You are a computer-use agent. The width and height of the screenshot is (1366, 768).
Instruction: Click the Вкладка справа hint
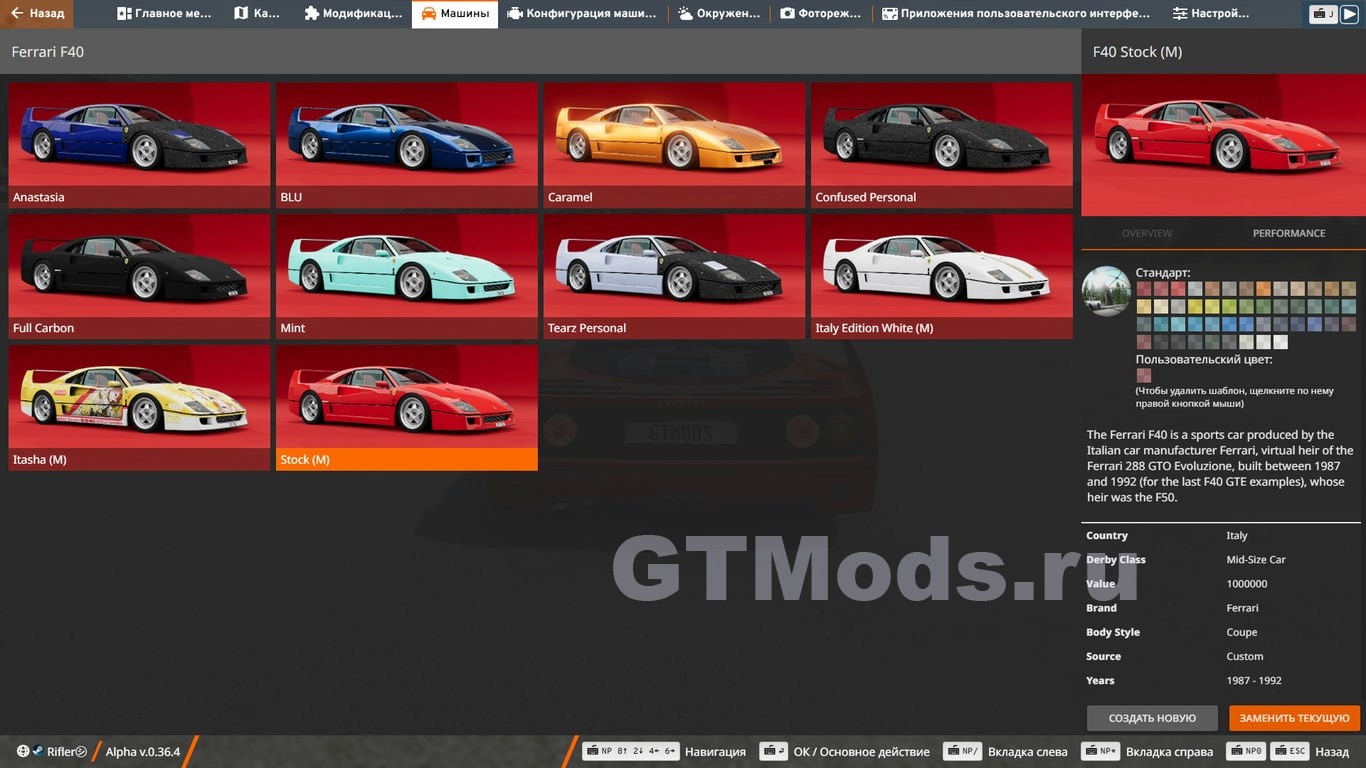pyautogui.click(x=1169, y=752)
